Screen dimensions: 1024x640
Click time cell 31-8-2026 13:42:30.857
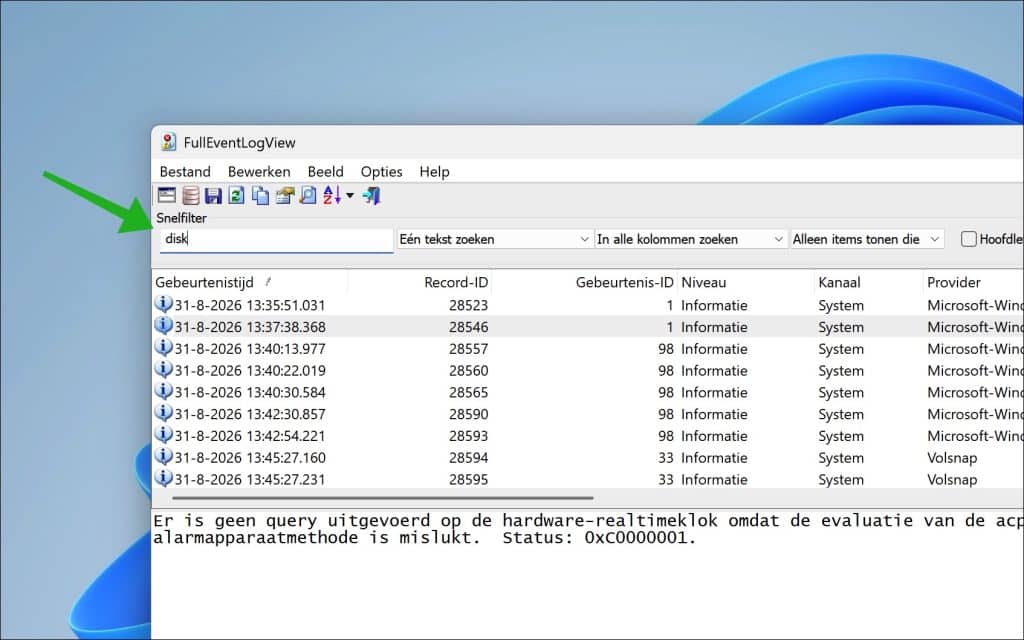coord(249,414)
